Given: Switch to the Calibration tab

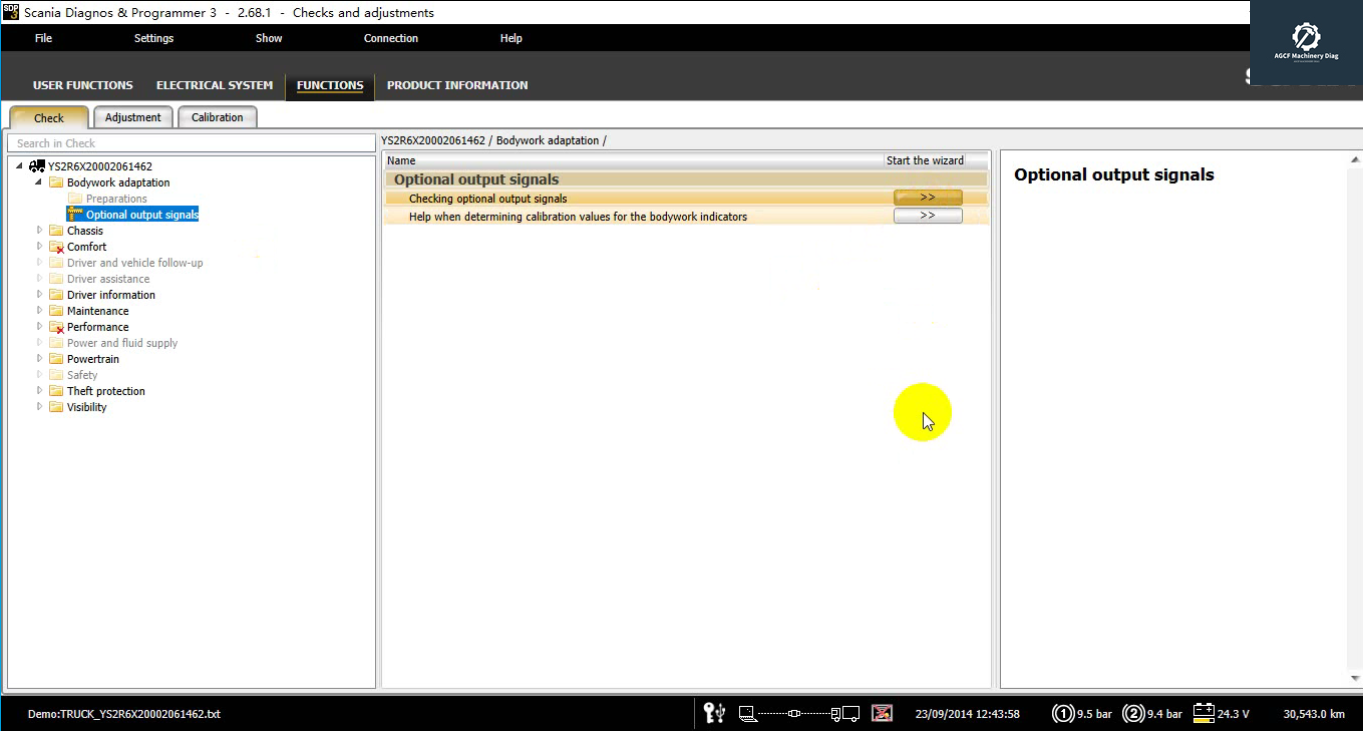Looking at the screenshot, I should (217, 117).
